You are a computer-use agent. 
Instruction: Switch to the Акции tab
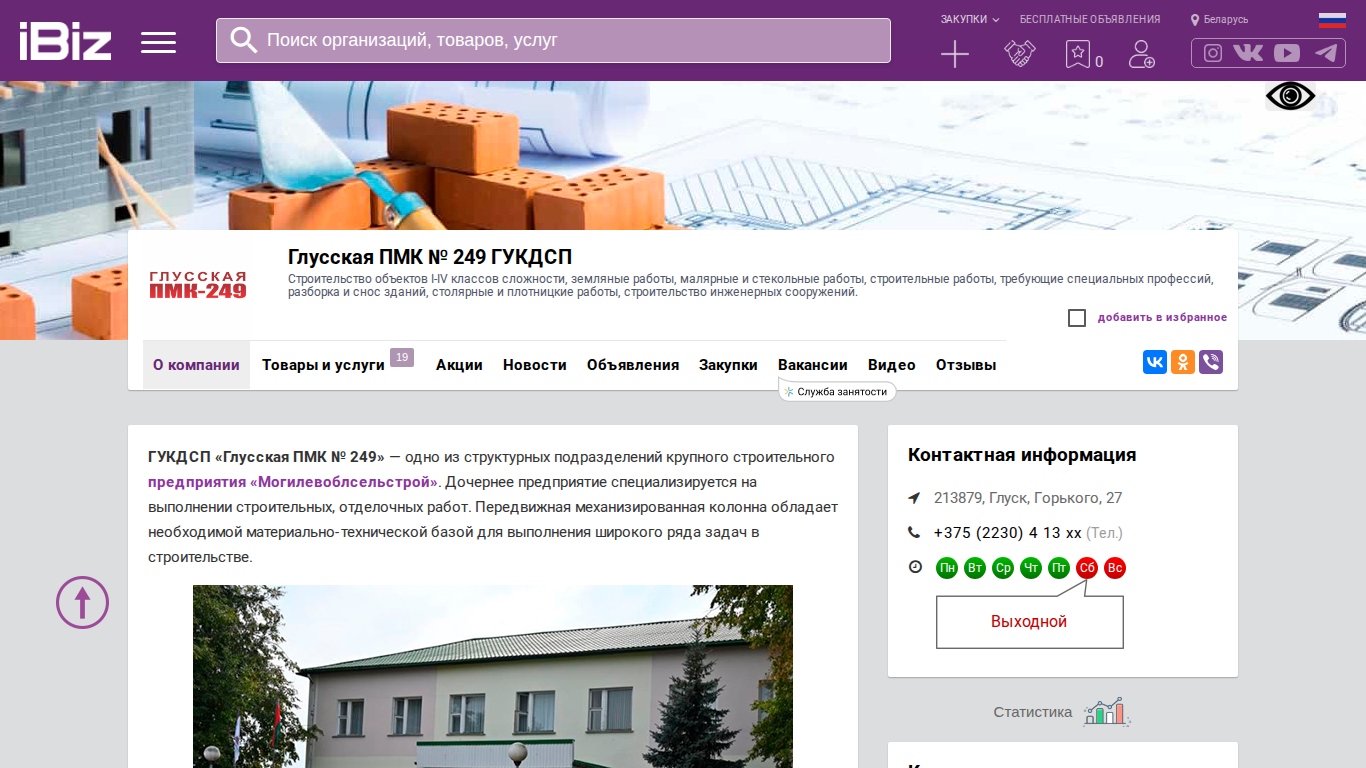coord(459,365)
